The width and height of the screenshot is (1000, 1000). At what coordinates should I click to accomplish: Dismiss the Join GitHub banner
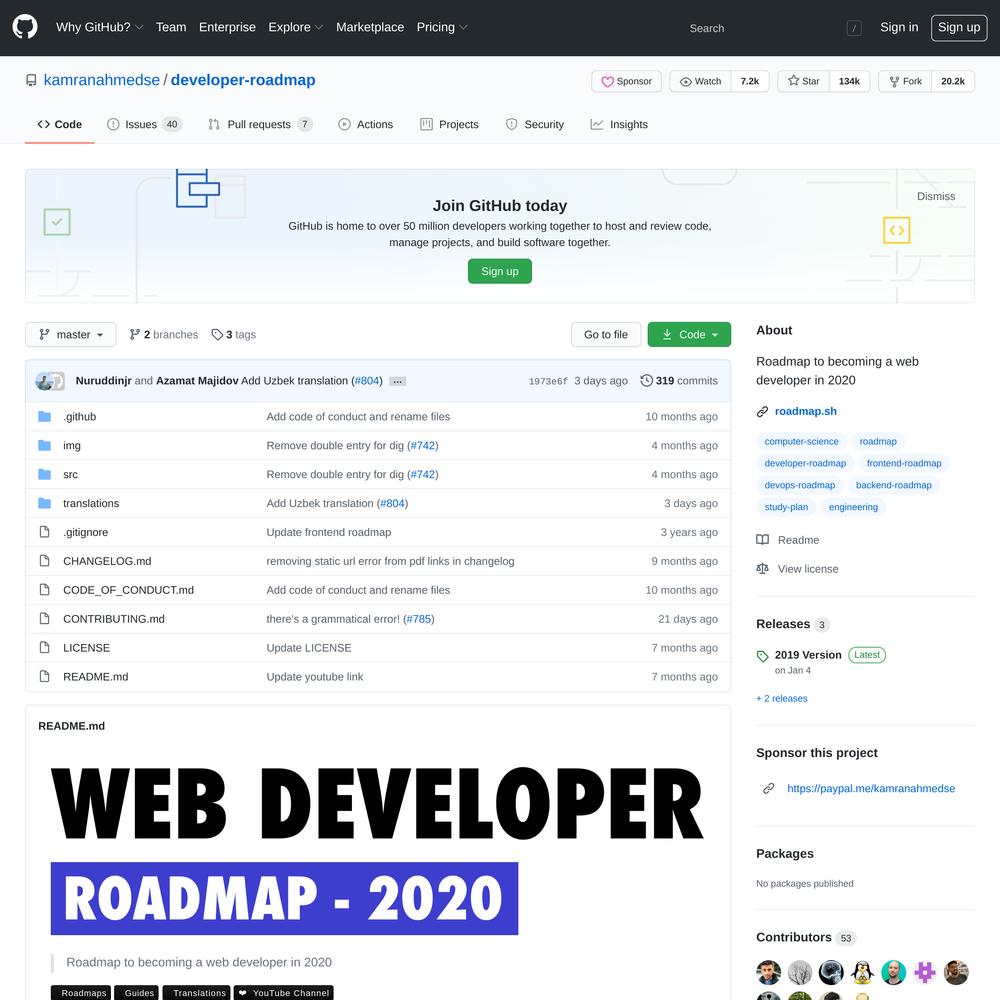click(936, 196)
